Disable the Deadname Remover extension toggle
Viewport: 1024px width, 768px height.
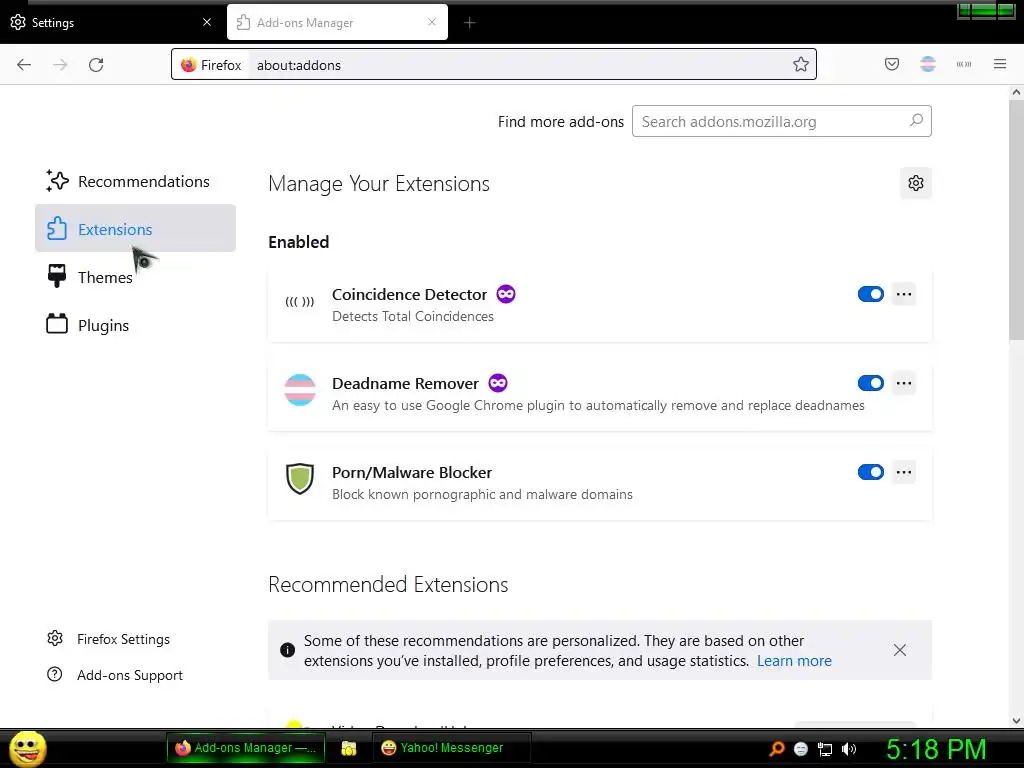tap(871, 383)
